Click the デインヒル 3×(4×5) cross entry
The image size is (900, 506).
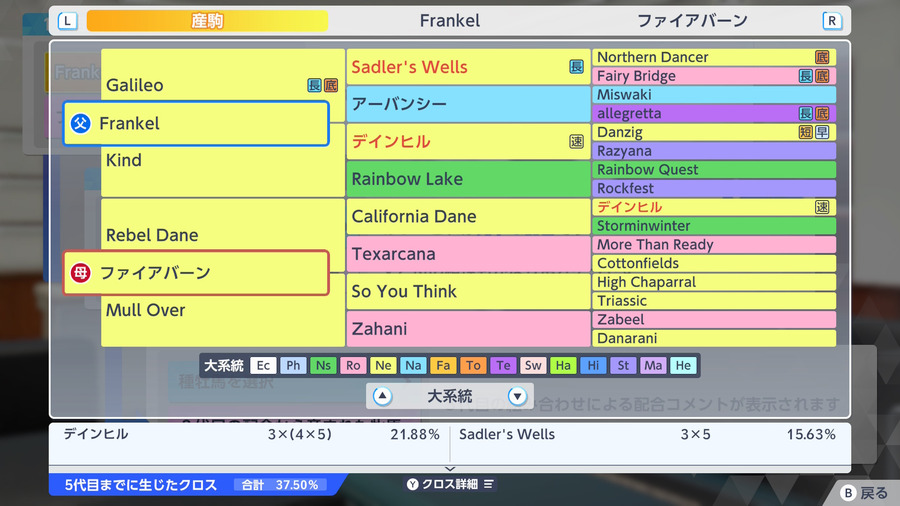pyautogui.click(x=251, y=434)
